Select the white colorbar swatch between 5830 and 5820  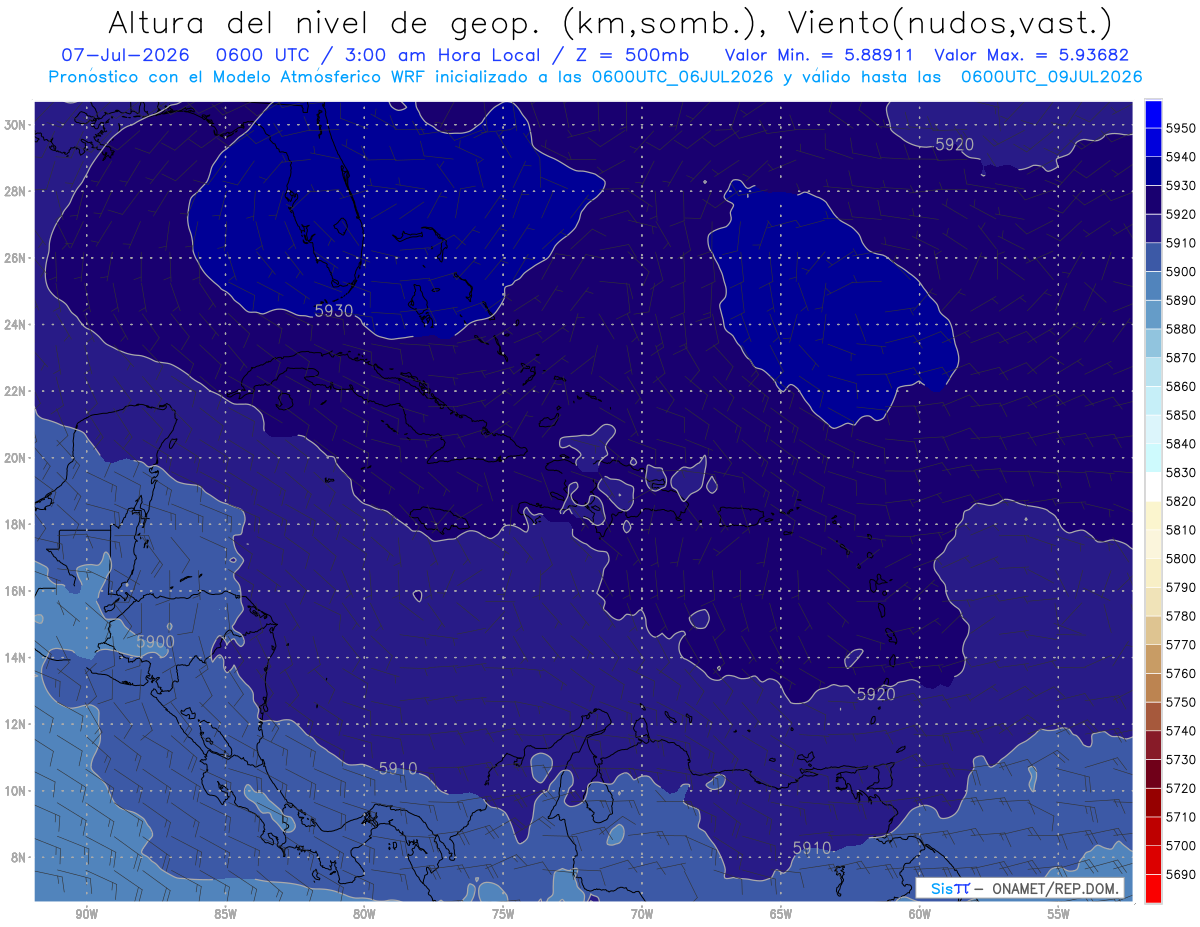(1153, 487)
